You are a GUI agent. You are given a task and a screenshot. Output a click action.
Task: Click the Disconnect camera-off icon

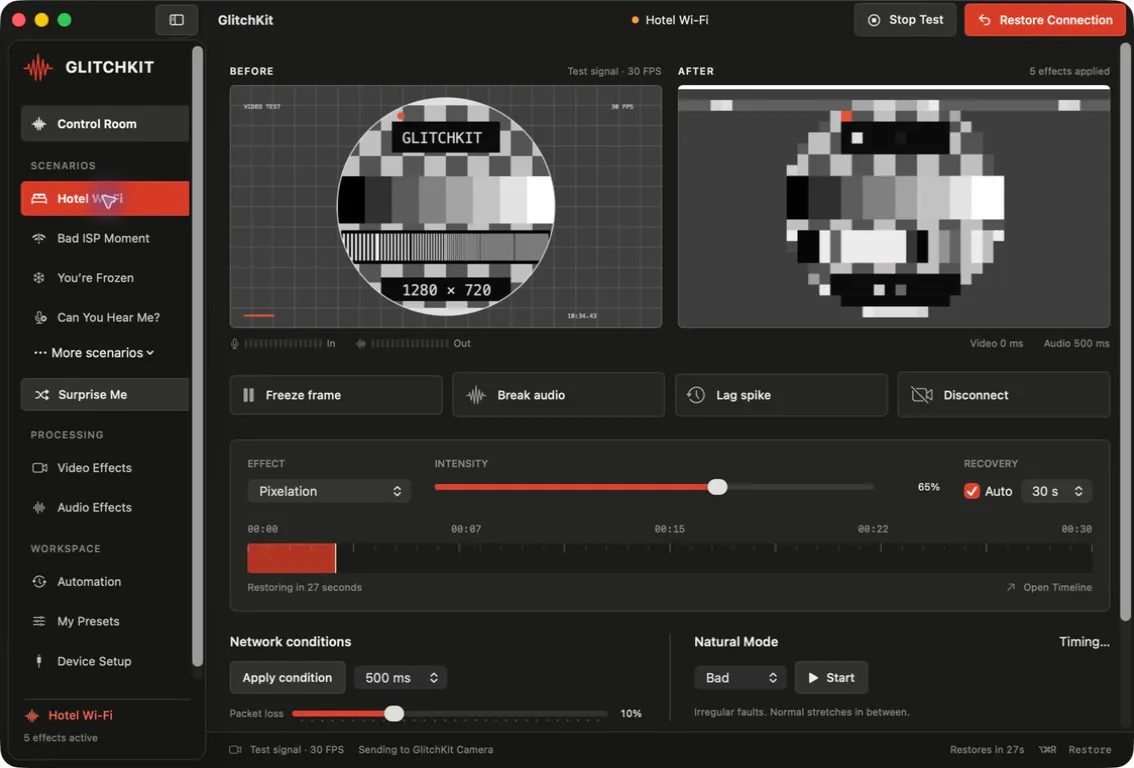pyautogui.click(x=921, y=395)
